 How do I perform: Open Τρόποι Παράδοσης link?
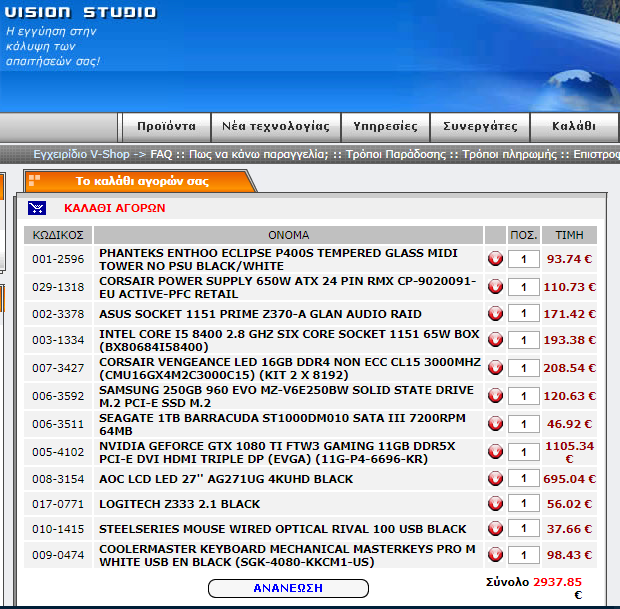396,154
